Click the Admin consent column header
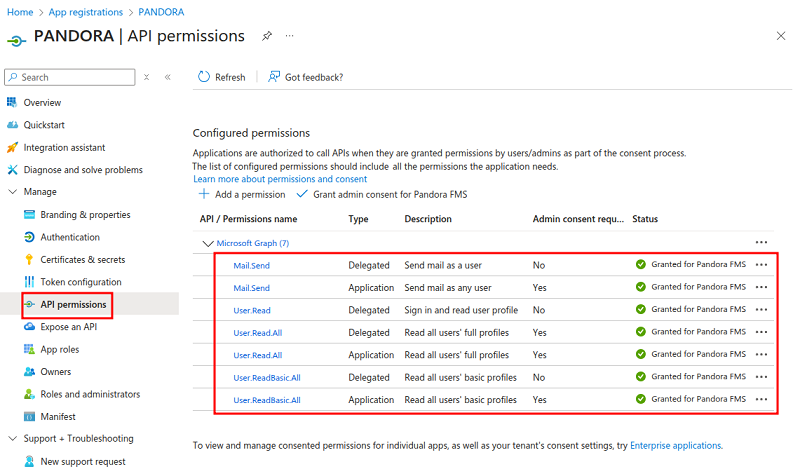Viewport: 800px width, 476px height. pos(578,219)
